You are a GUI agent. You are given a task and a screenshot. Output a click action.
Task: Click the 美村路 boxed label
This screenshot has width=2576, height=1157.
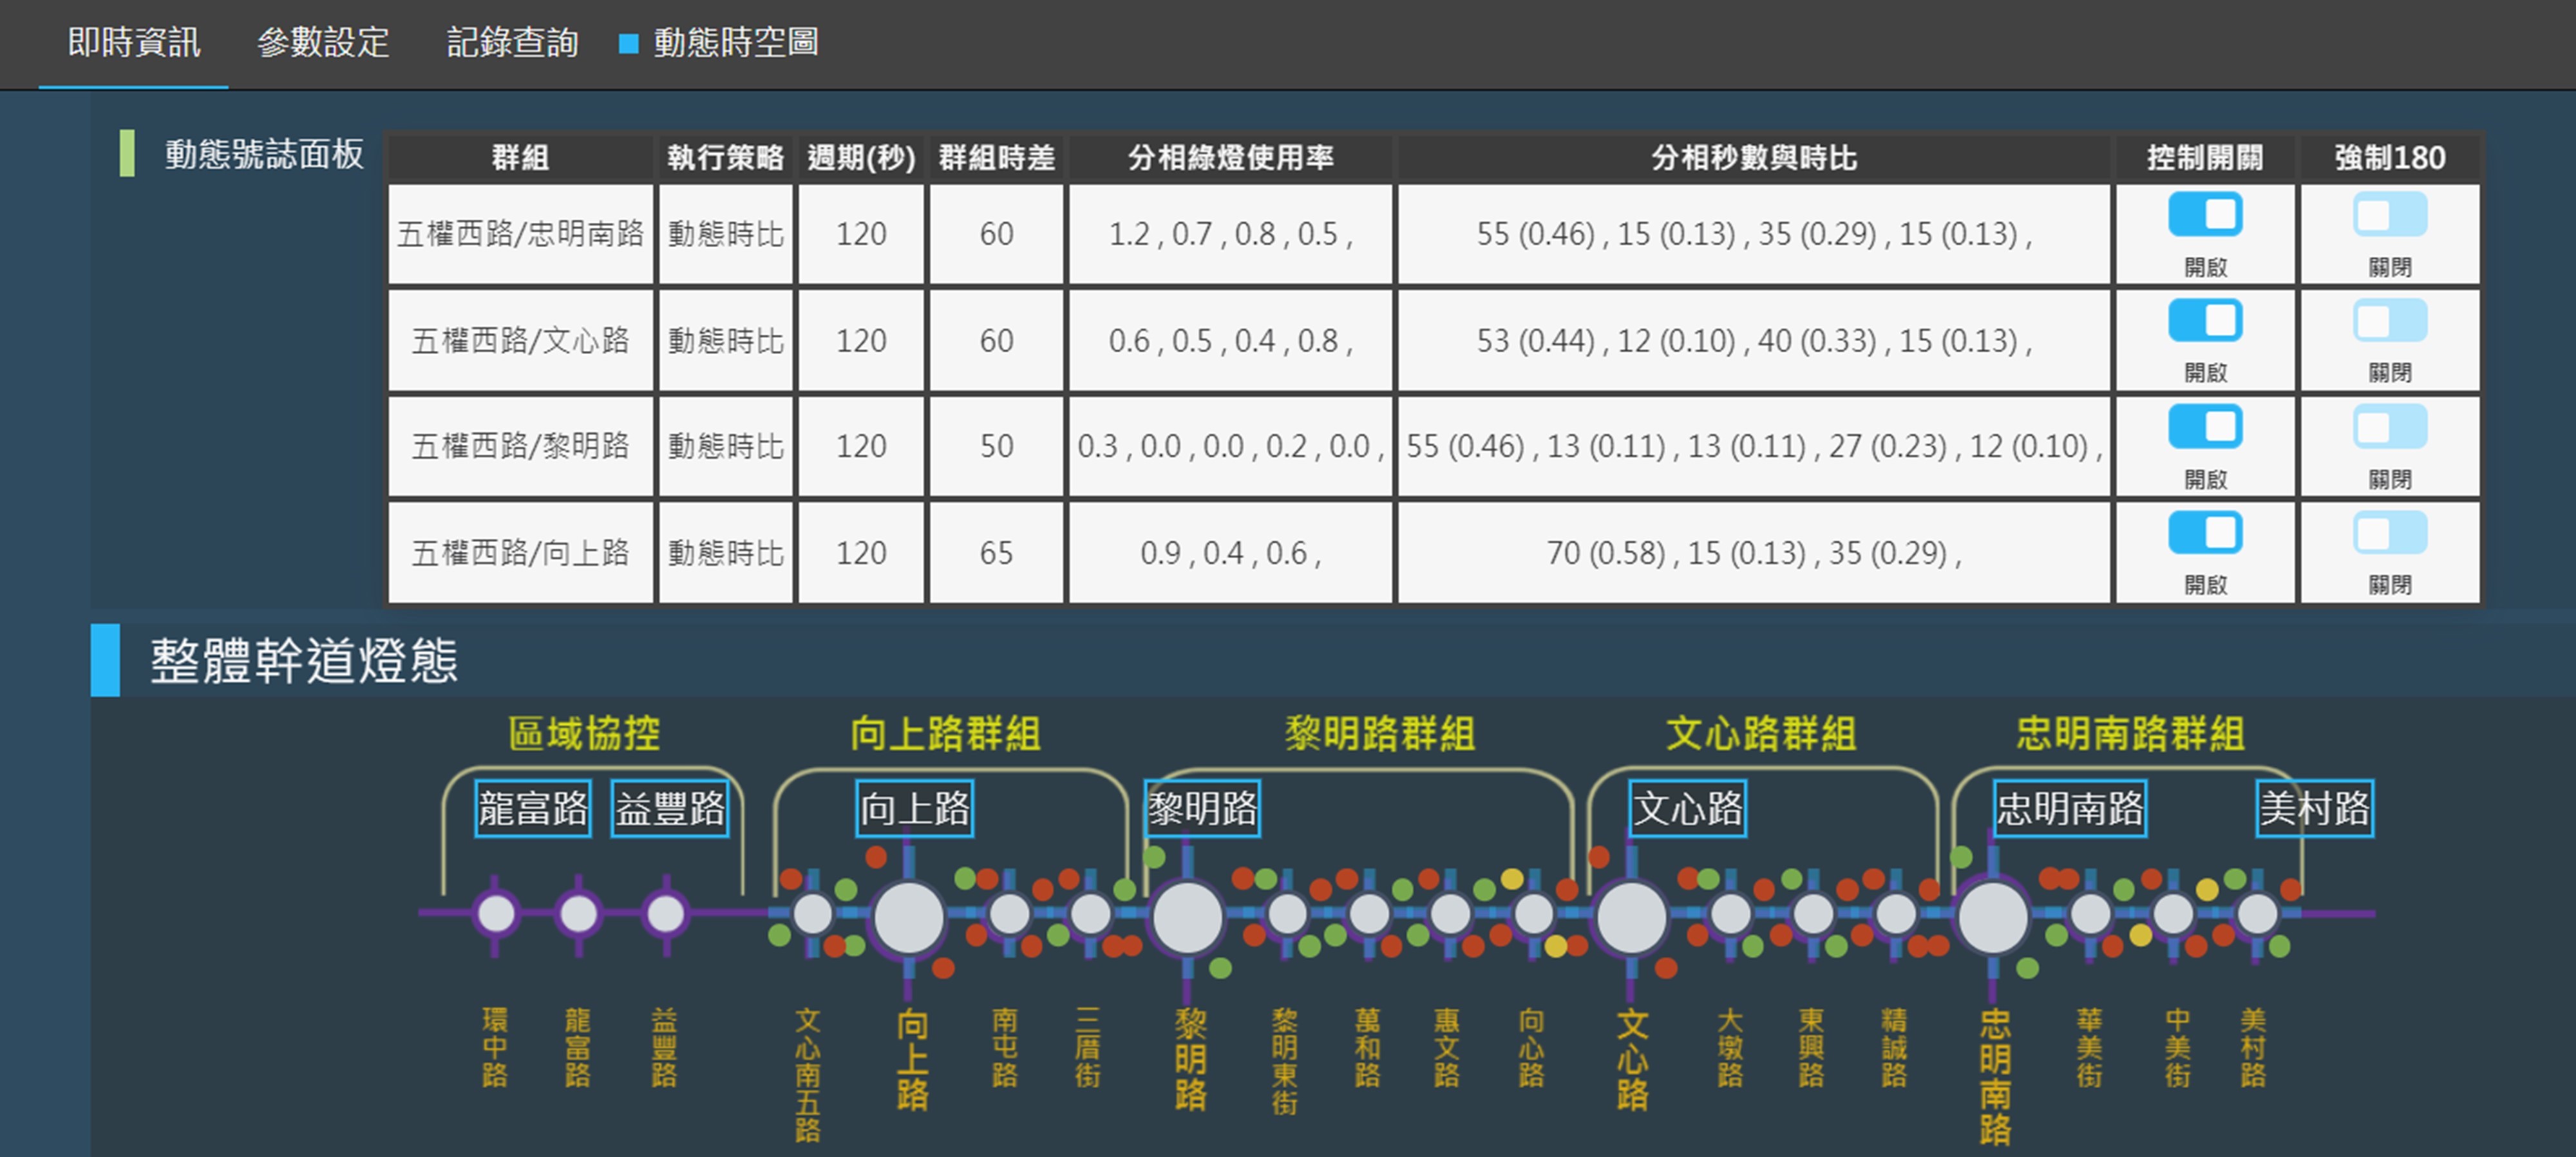coord(2315,808)
